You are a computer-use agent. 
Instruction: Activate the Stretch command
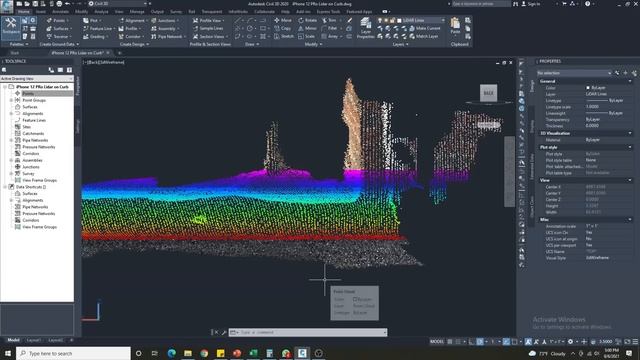284,36
